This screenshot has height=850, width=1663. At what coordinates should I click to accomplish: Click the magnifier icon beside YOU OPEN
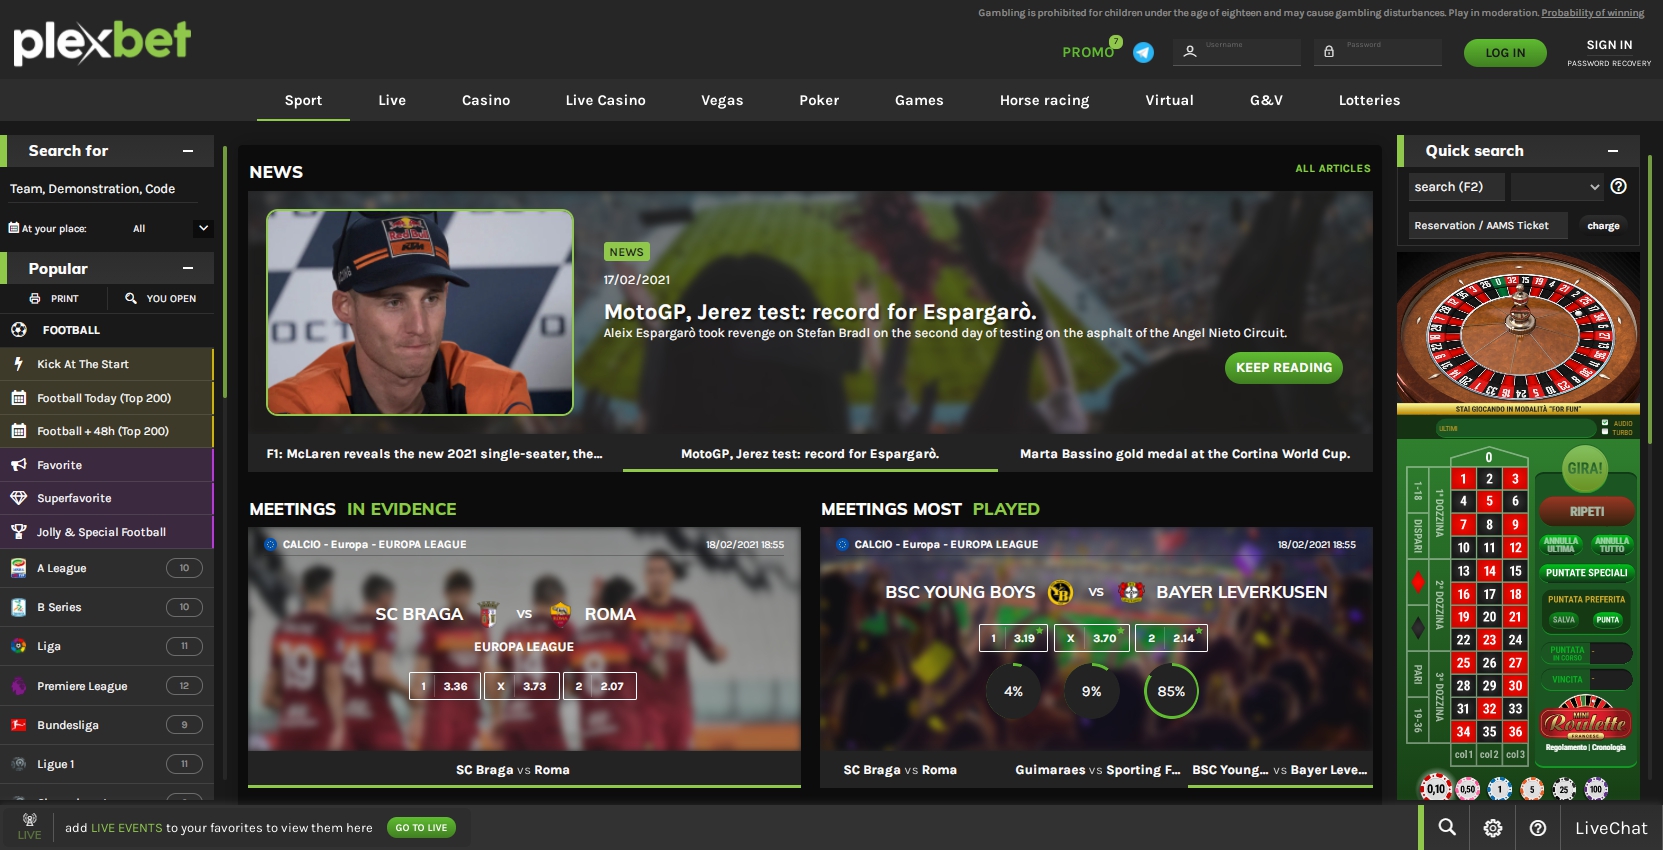131,298
